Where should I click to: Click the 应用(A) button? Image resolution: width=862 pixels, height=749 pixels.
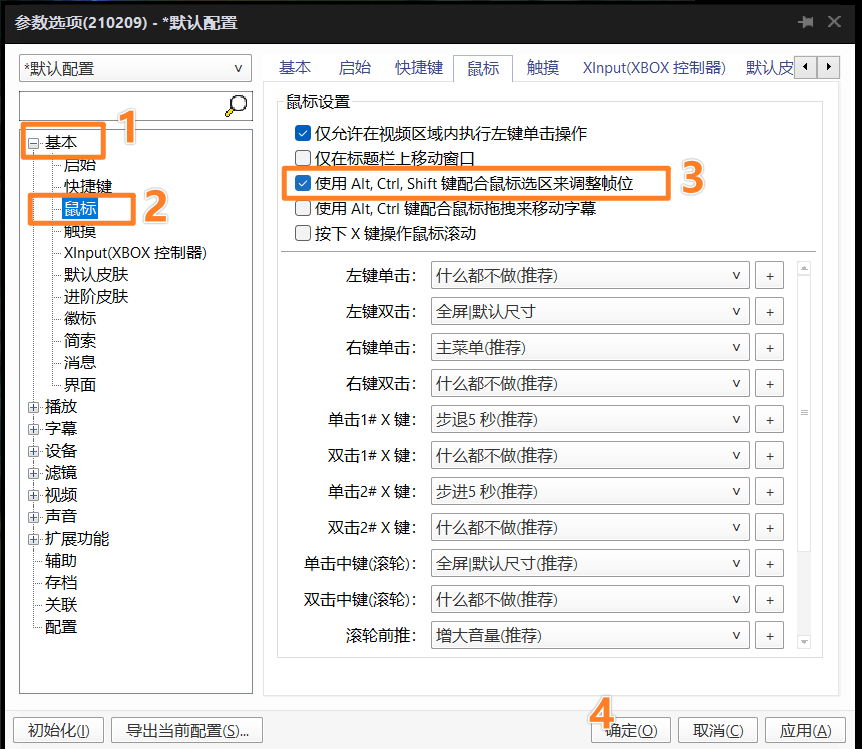(805, 730)
